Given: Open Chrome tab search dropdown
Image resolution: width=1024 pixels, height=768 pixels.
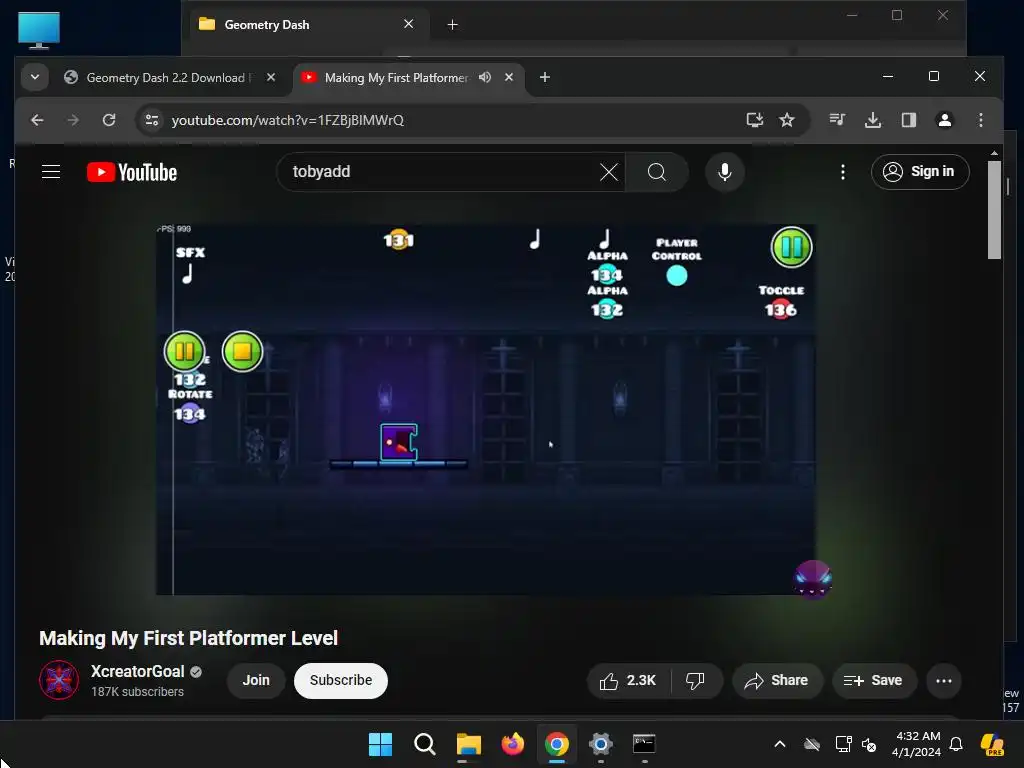Looking at the screenshot, I should coord(35,77).
